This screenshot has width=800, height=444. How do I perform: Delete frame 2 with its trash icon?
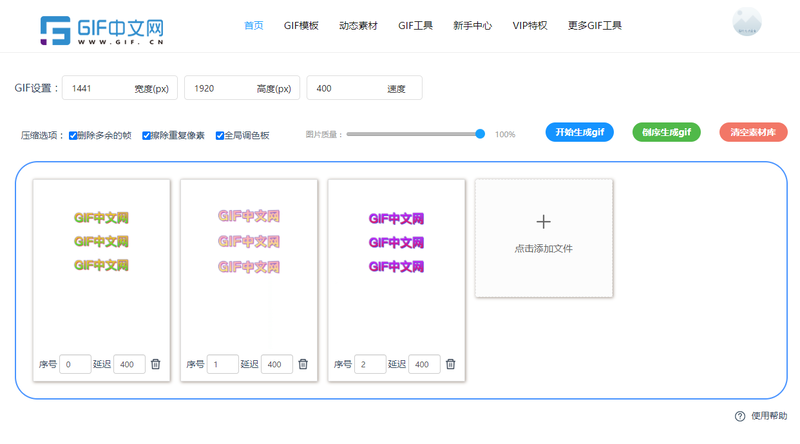[451, 364]
